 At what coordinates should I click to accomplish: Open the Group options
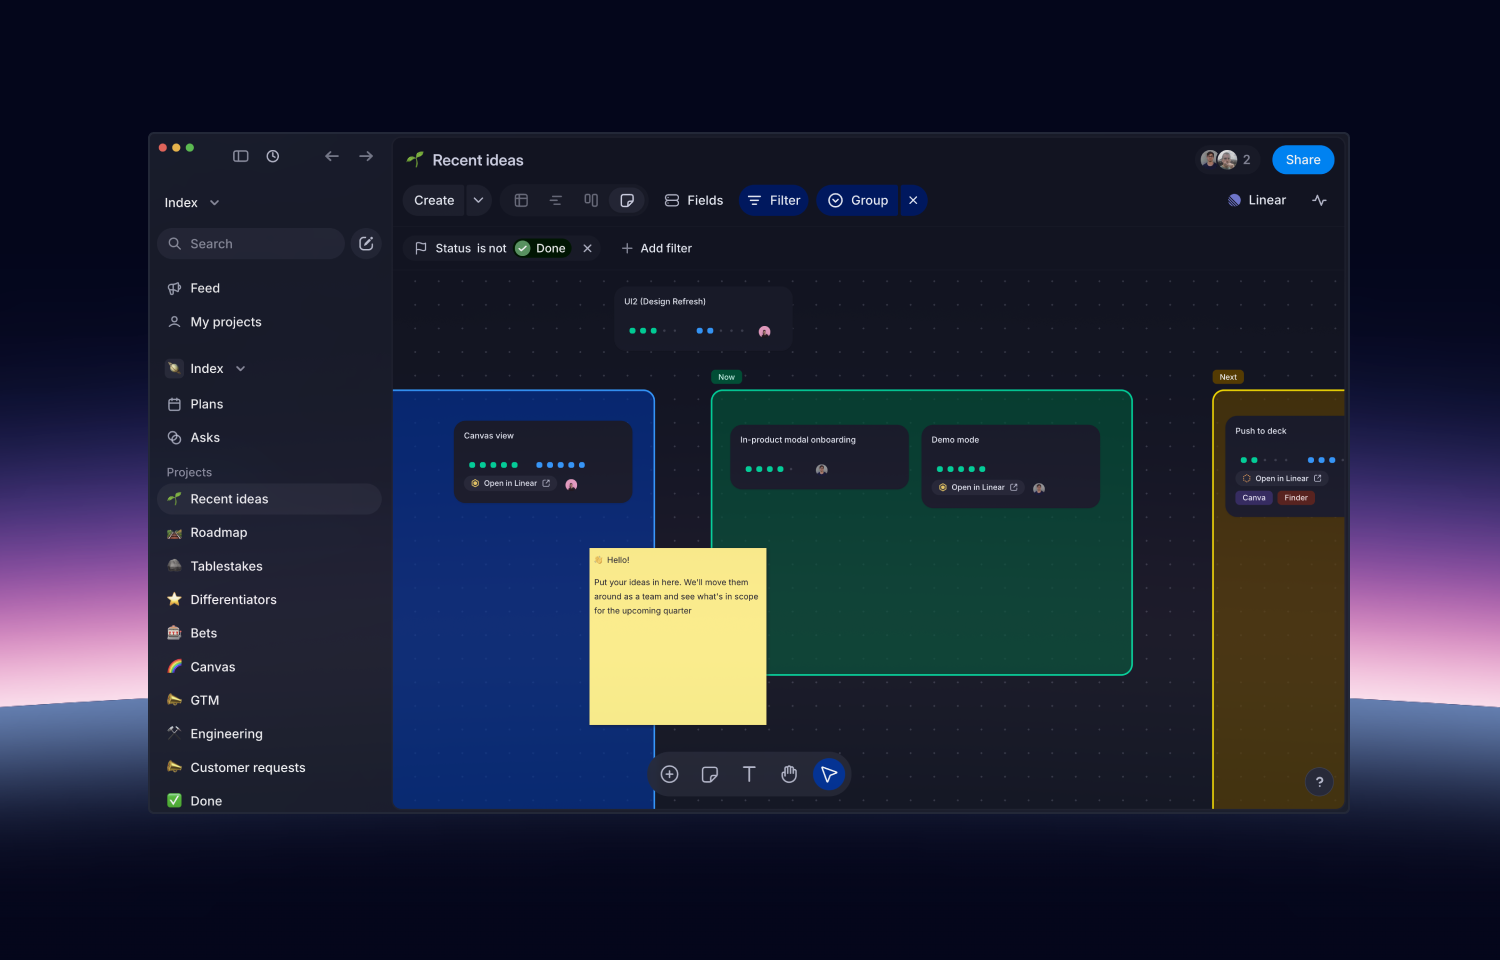858,200
